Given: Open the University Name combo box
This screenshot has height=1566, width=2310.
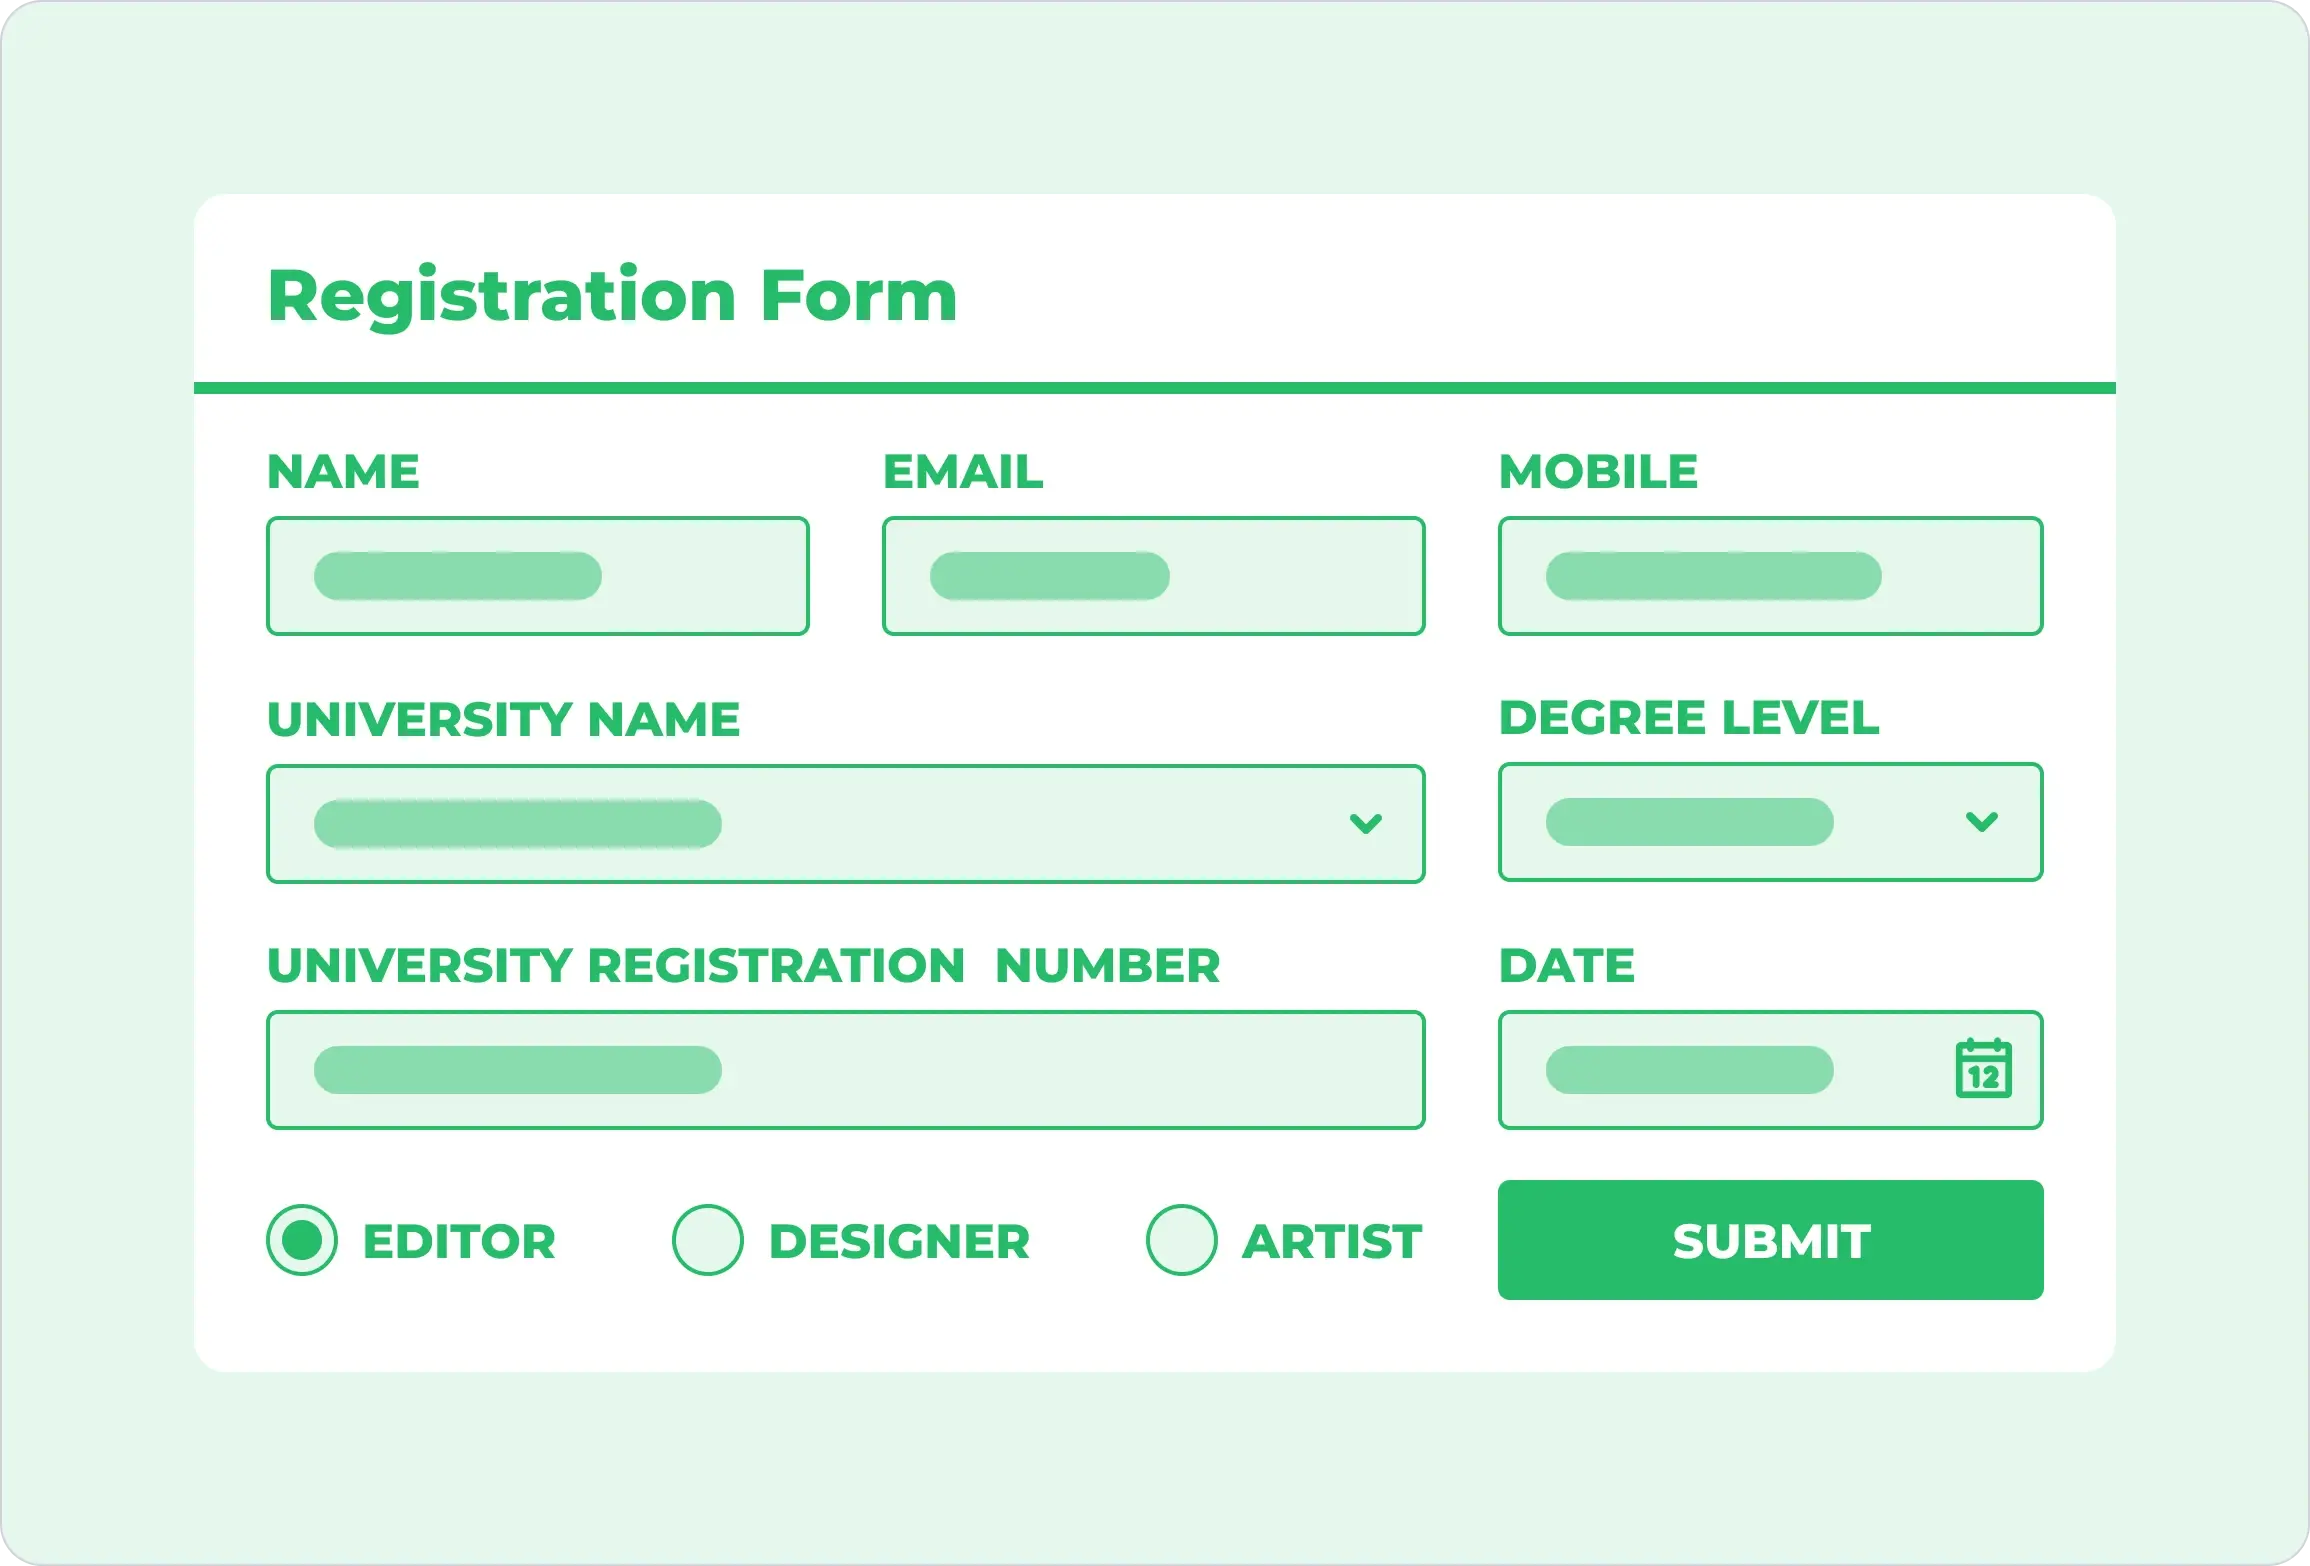Looking at the screenshot, I should (x=846, y=824).
